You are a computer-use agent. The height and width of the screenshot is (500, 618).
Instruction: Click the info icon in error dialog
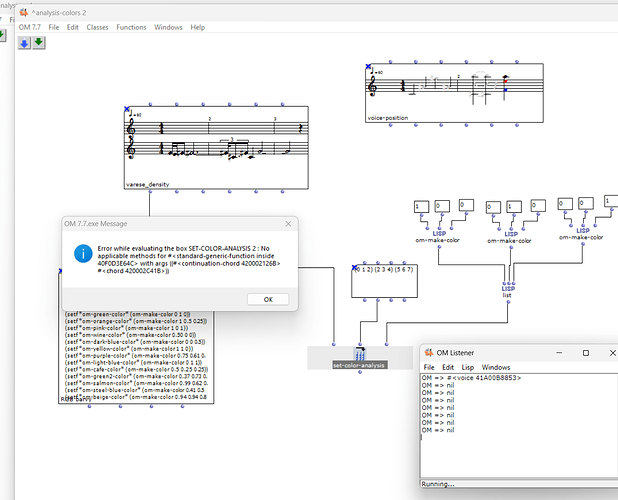[x=83, y=253]
